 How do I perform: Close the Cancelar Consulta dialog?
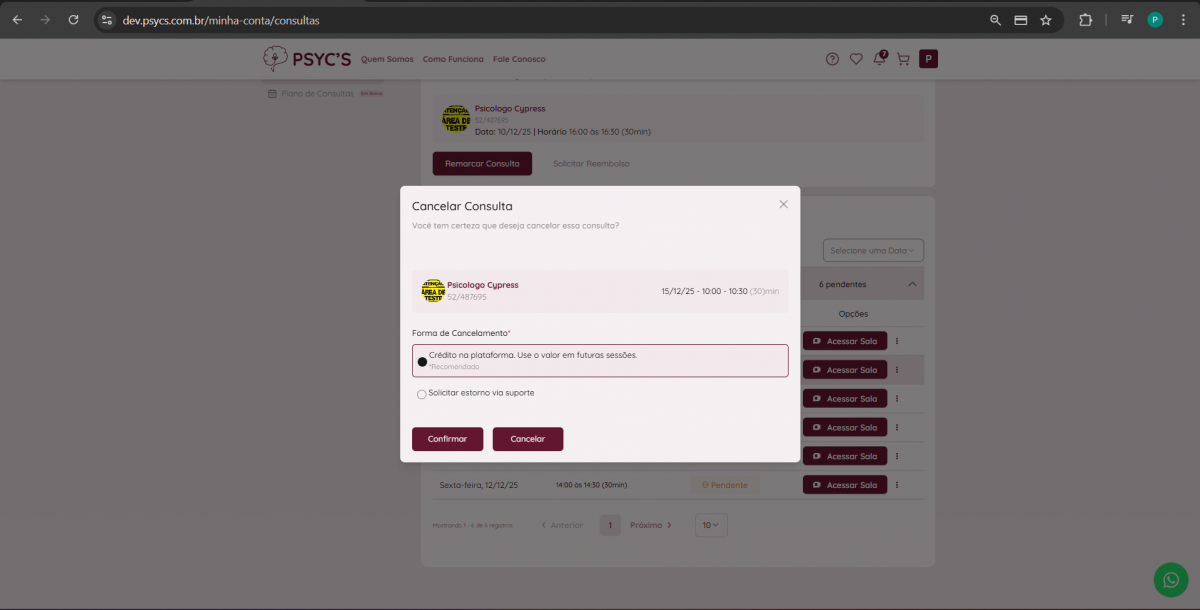point(783,204)
